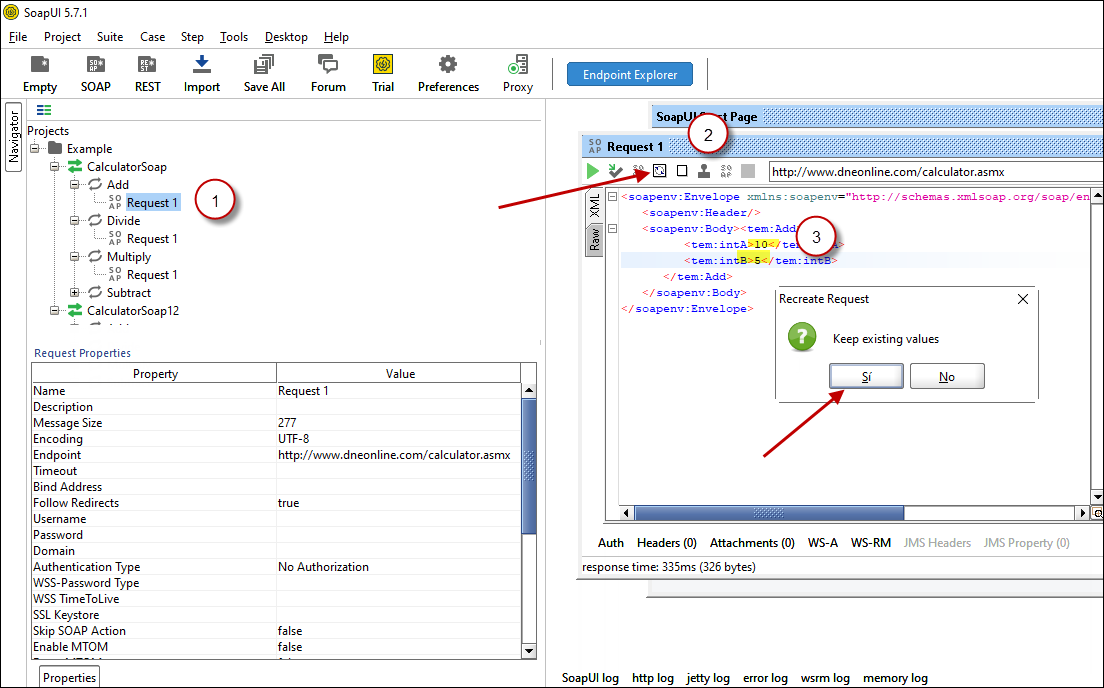
Task: Open the Desktop menu
Action: pos(286,37)
